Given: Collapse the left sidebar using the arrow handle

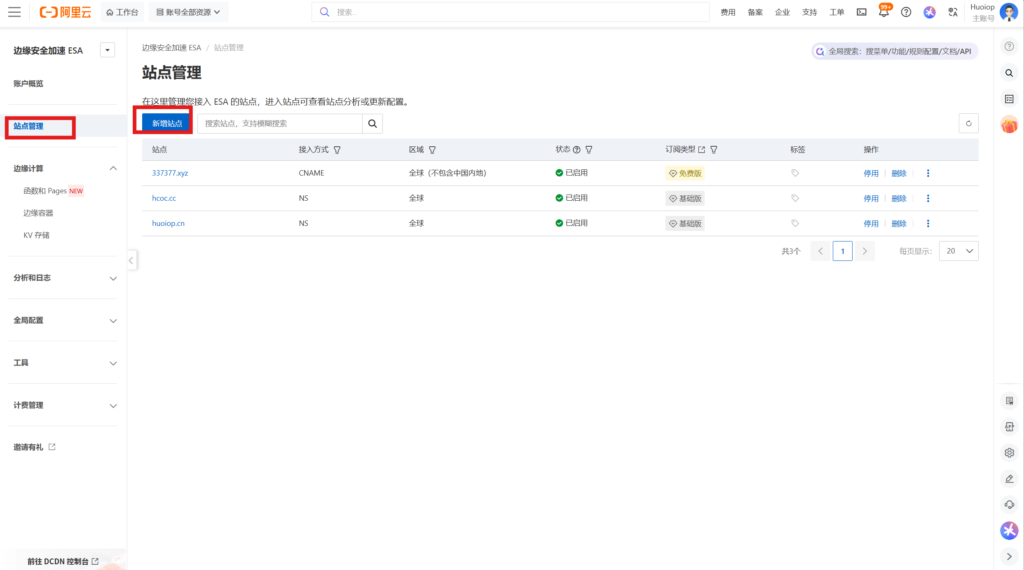Looking at the screenshot, I should [132, 260].
